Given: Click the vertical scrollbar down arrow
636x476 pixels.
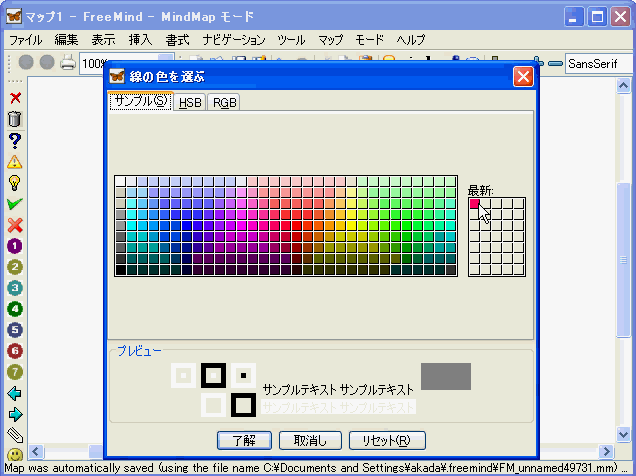Looking at the screenshot, I should coord(623,434).
